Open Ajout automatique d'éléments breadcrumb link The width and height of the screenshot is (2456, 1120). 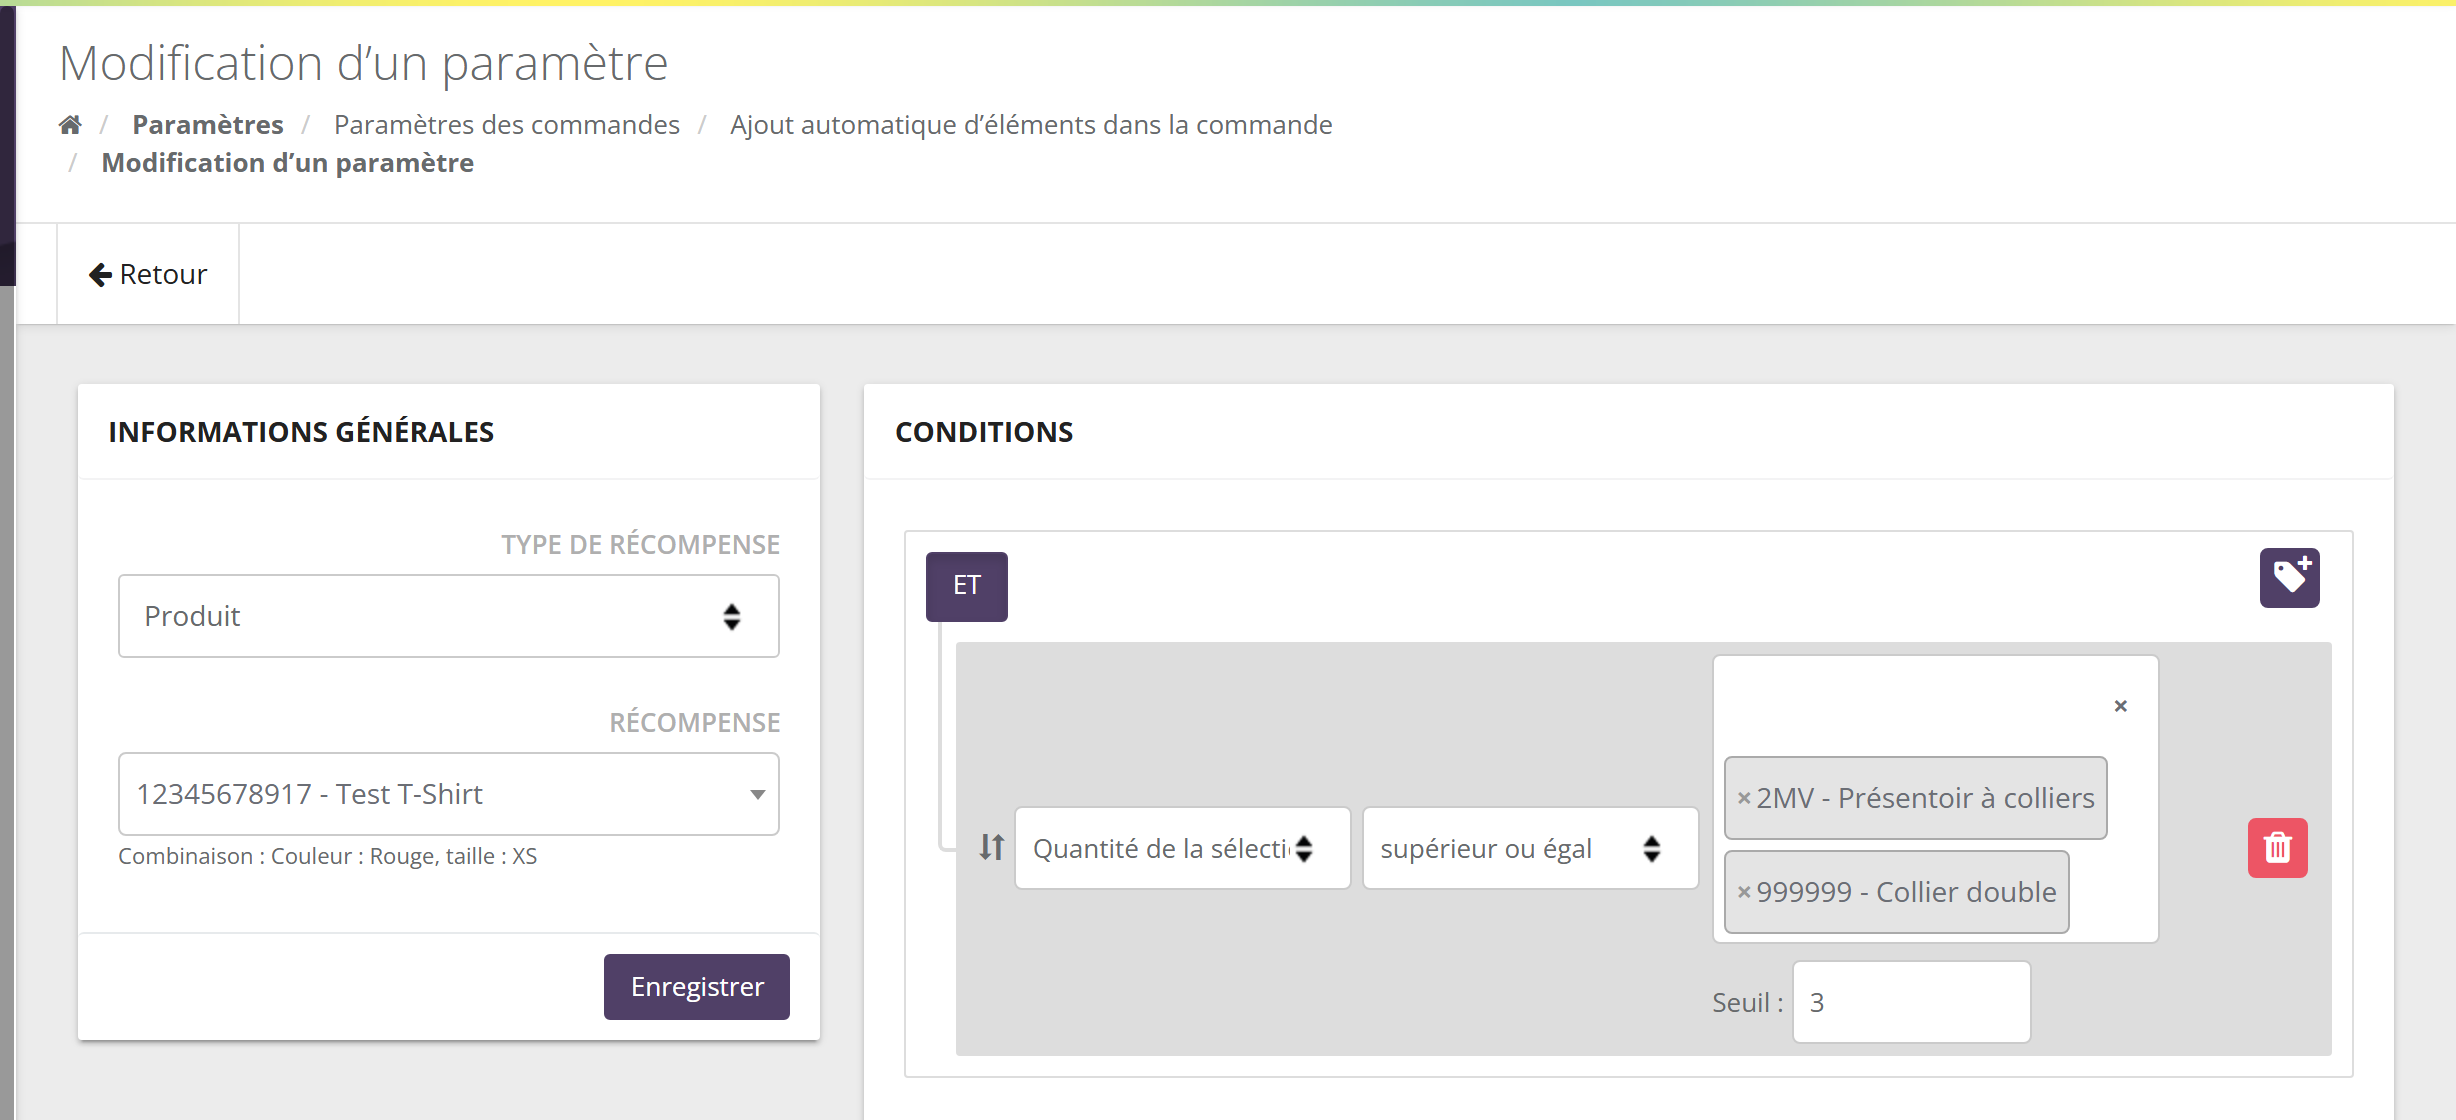(1031, 125)
